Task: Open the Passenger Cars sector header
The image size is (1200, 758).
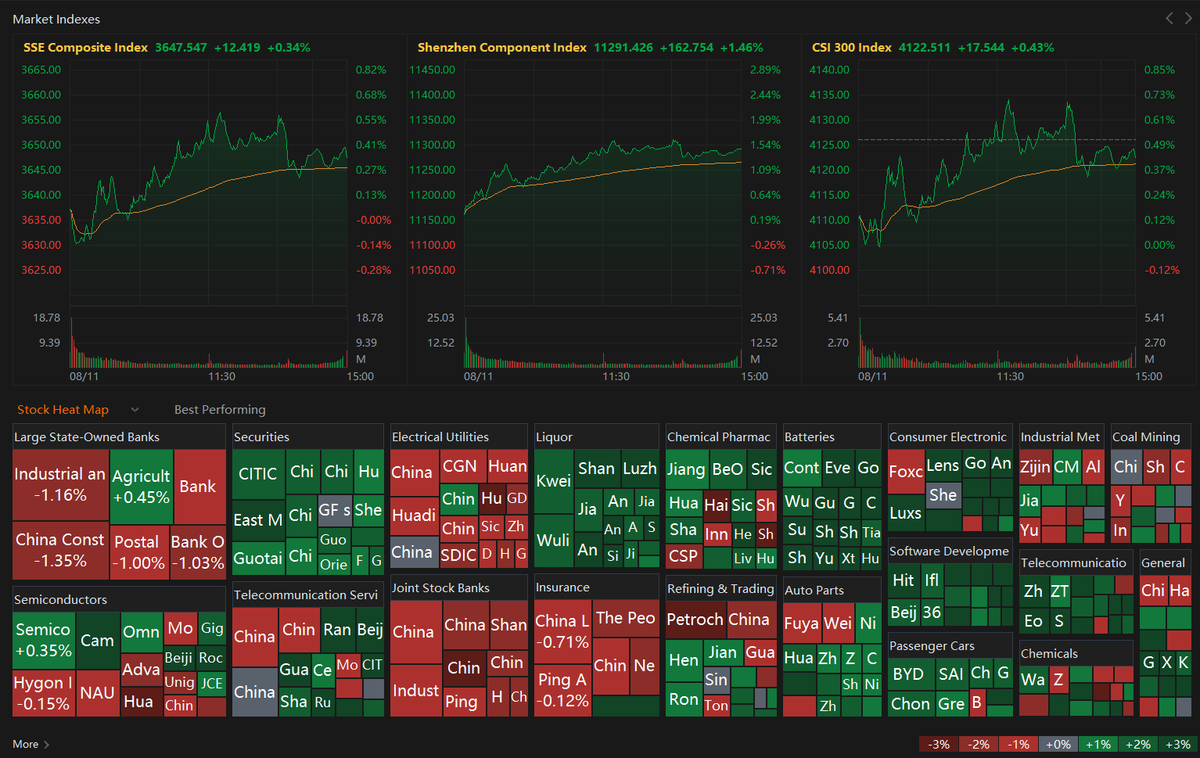Action: pos(950,646)
